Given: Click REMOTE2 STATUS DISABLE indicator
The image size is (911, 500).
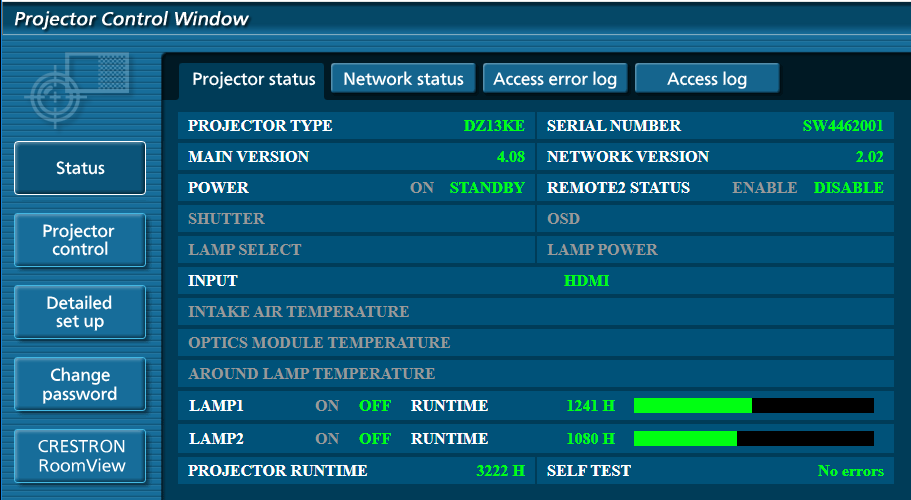Looking at the screenshot, I should tap(848, 188).
